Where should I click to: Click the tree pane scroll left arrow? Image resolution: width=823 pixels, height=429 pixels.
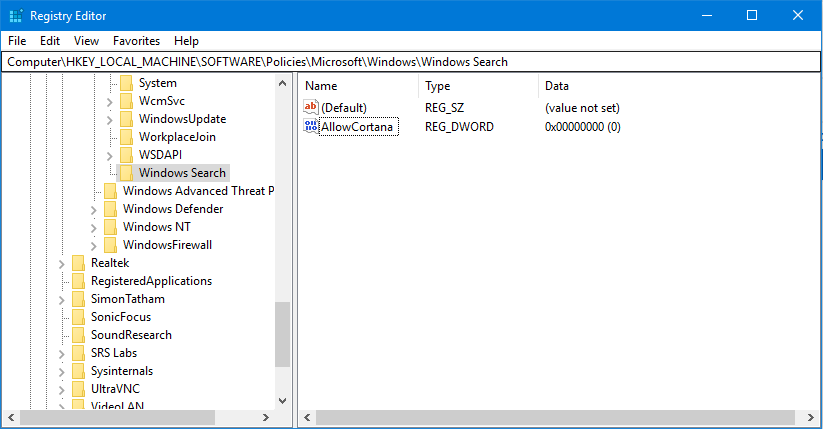coord(10,418)
